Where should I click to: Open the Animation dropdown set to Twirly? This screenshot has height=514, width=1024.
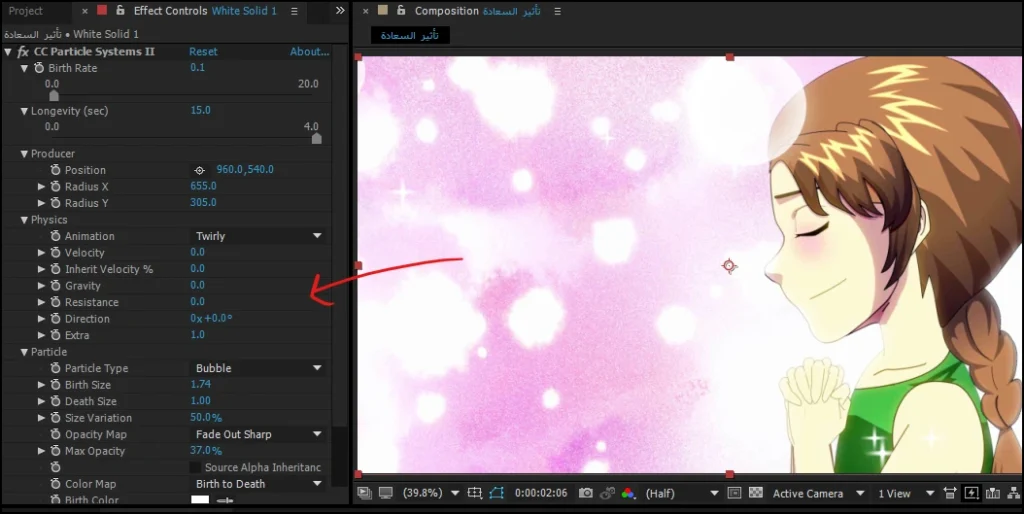pos(258,236)
